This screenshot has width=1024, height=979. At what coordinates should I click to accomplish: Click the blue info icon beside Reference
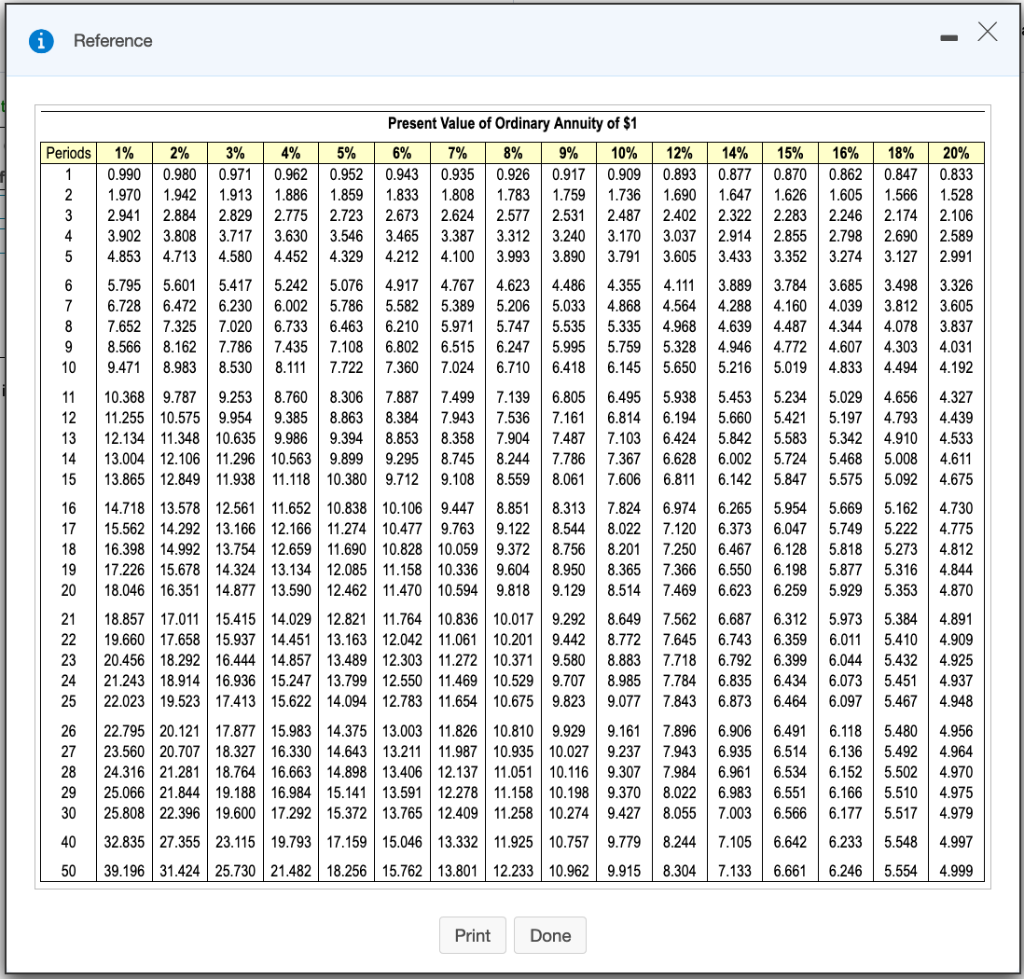click(41, 41)
